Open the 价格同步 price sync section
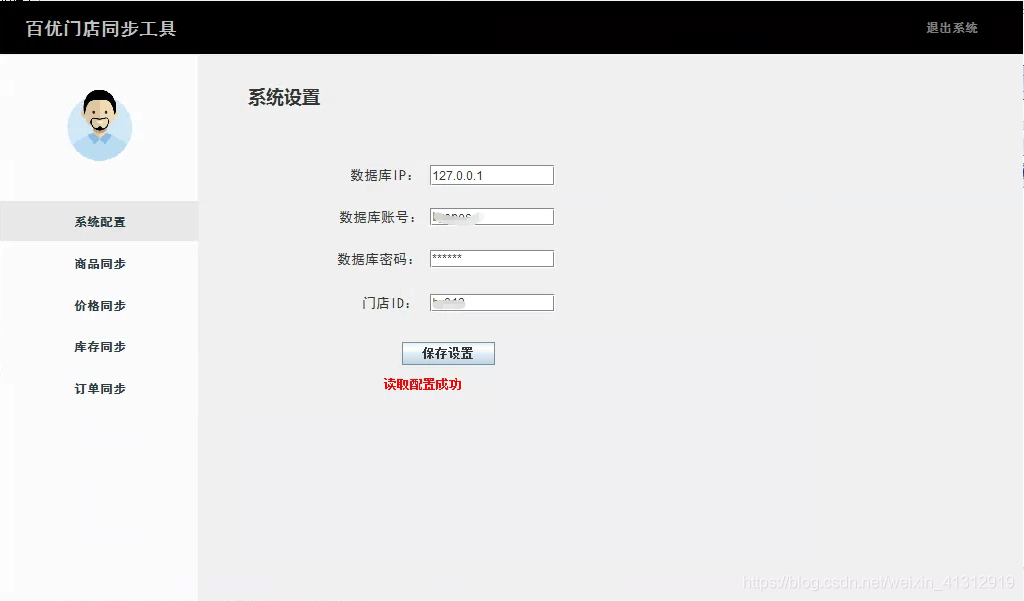Screen dimensions: 1024x601 99,305
